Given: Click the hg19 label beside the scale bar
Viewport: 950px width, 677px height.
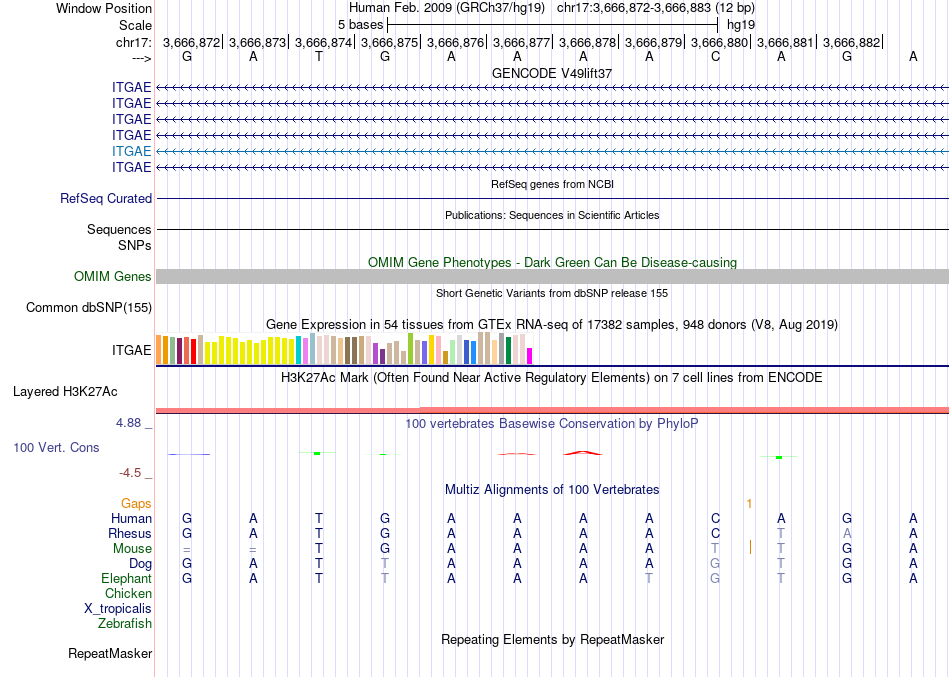Looking at the screenshot, I should 741,25.
